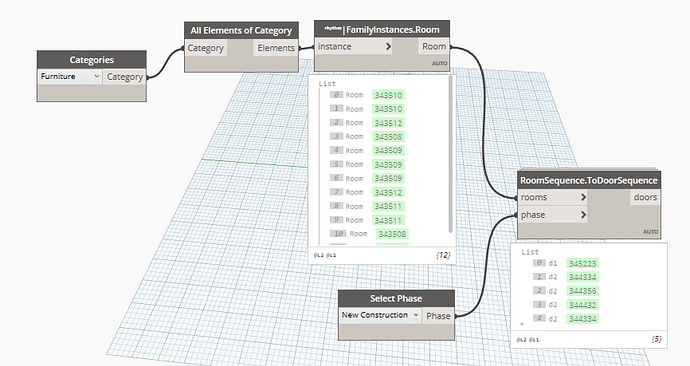Click the rooms port chevron

583,197
